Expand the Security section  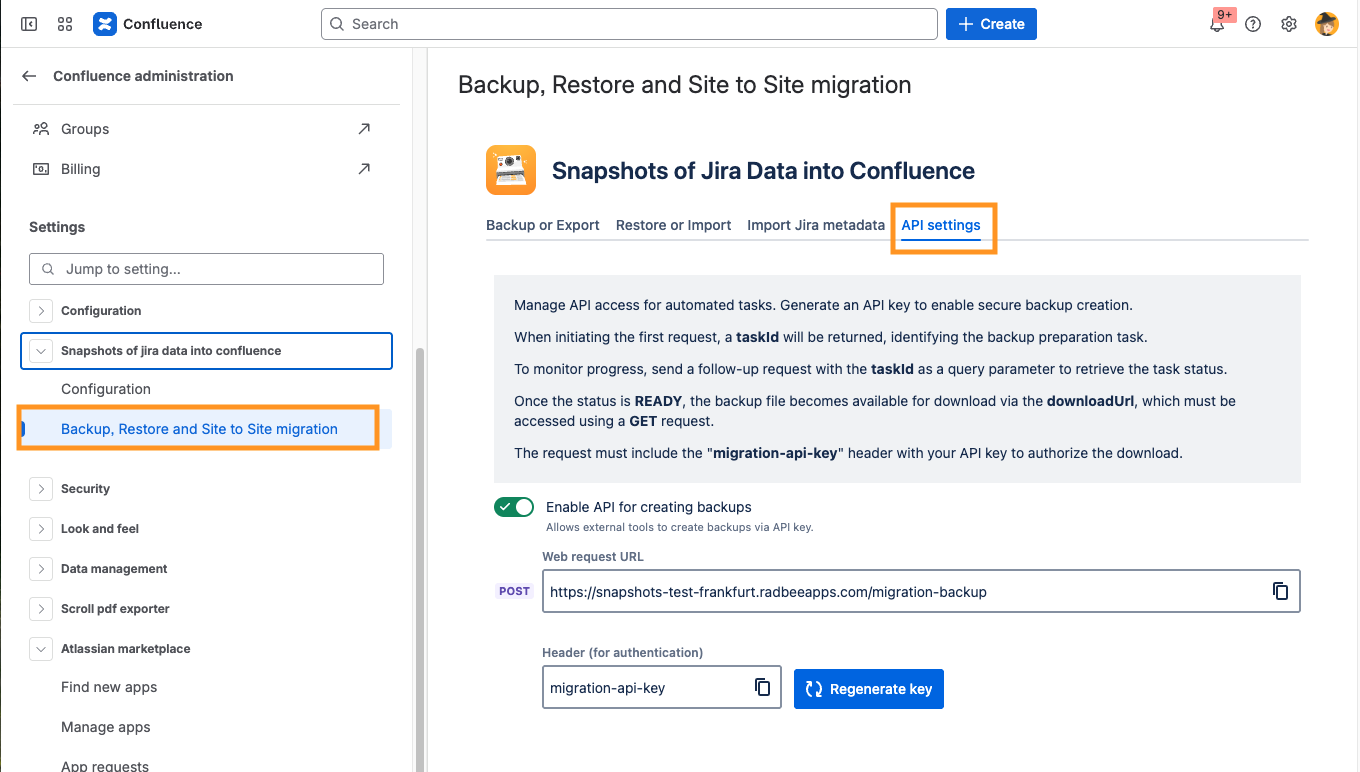41,489
